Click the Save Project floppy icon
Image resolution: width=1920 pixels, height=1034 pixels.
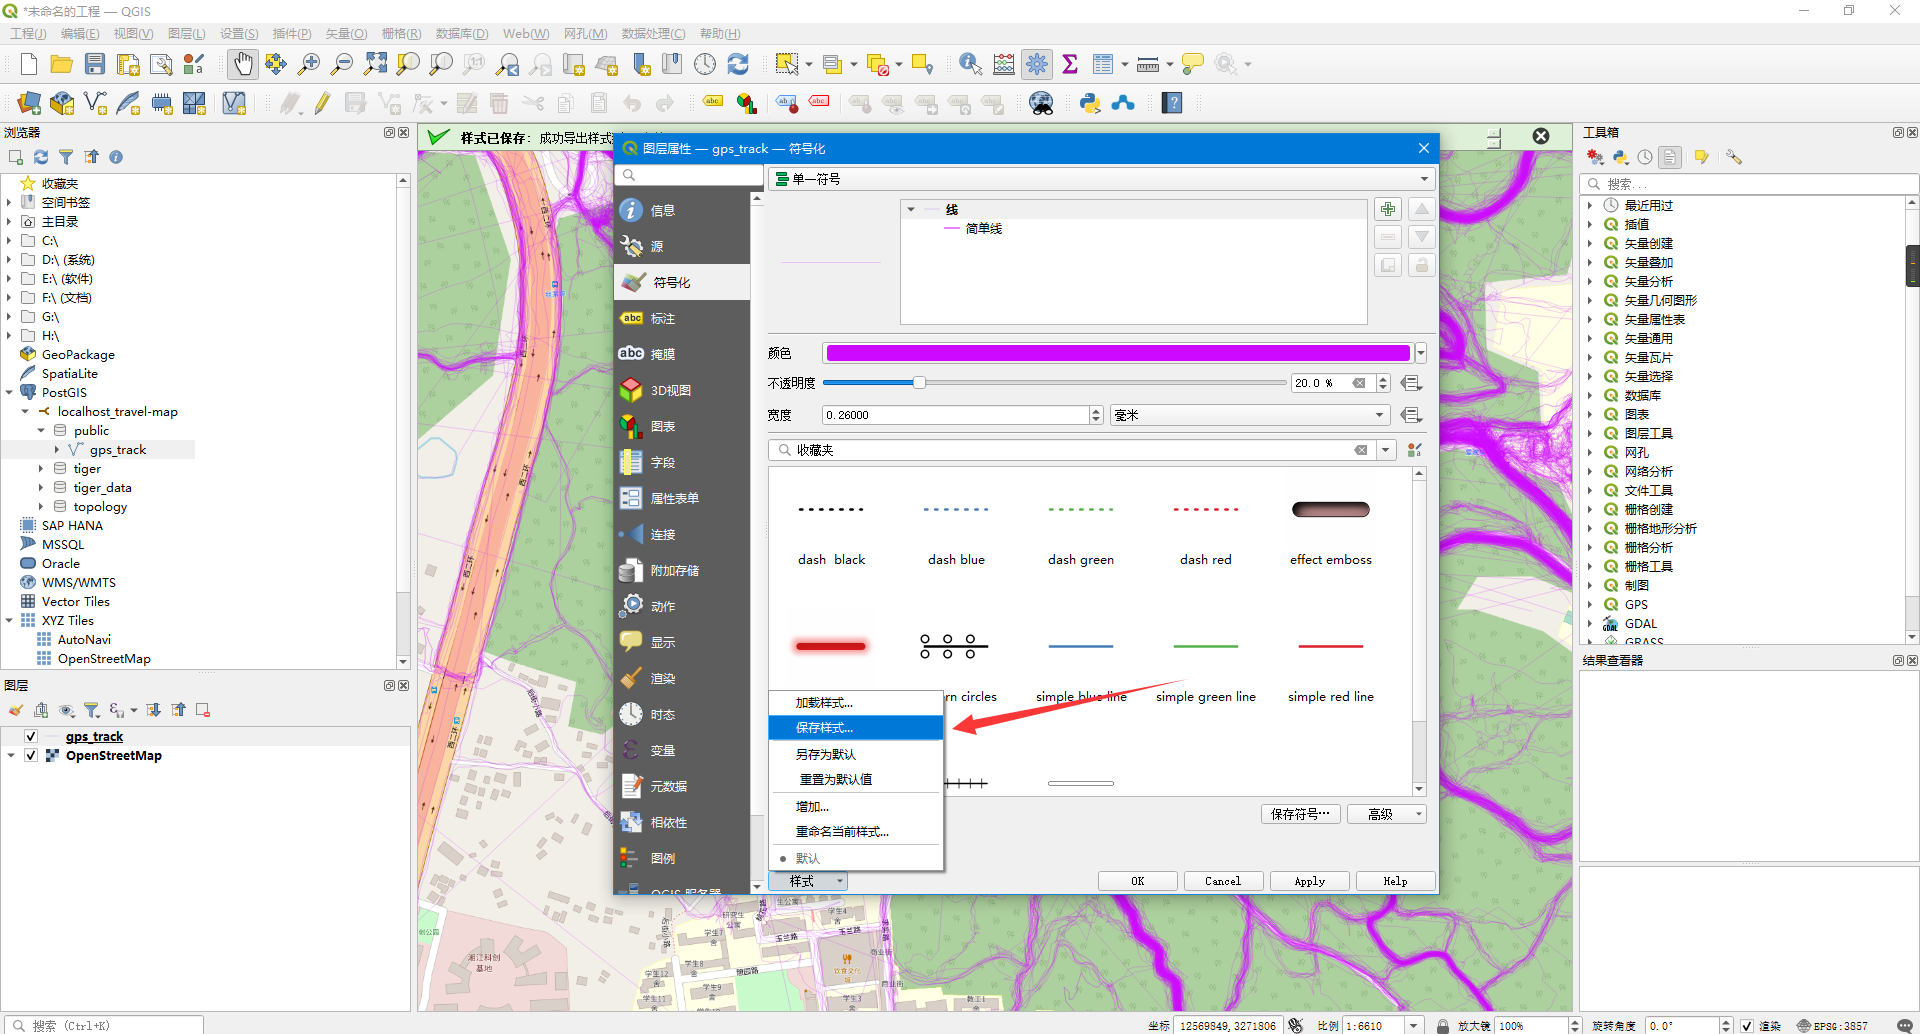pyautogui.click(x=95, y=64)
